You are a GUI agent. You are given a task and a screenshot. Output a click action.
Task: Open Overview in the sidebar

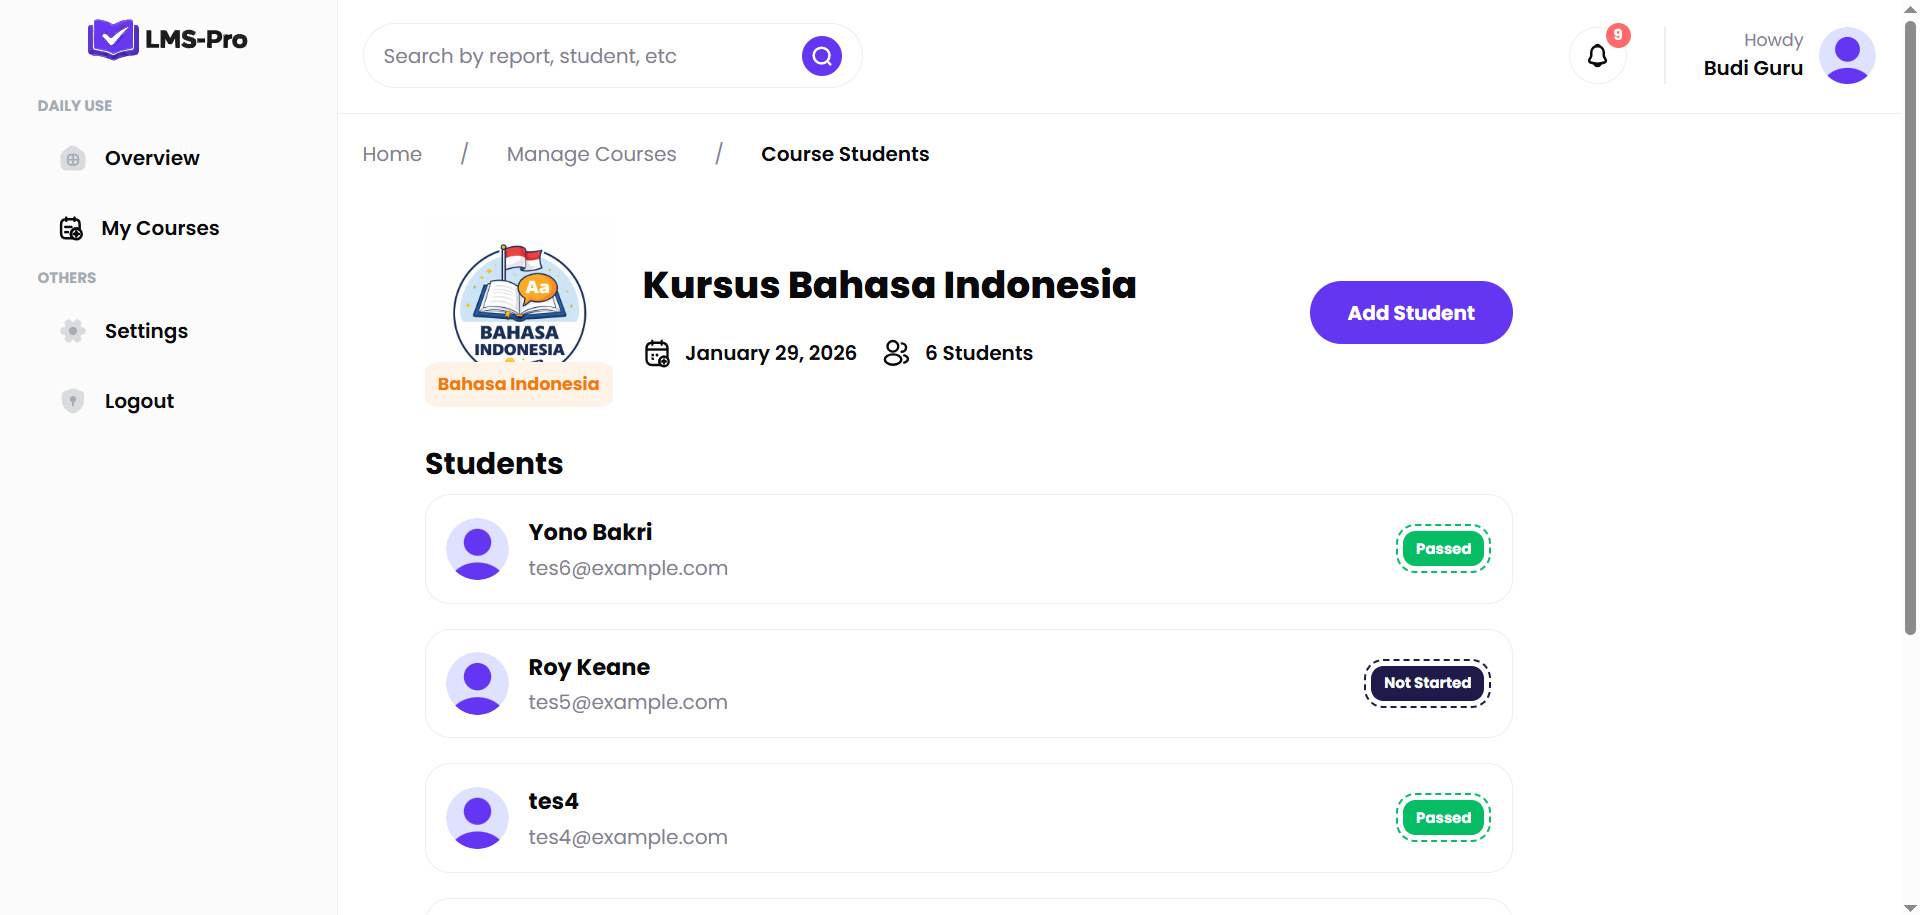152,158
